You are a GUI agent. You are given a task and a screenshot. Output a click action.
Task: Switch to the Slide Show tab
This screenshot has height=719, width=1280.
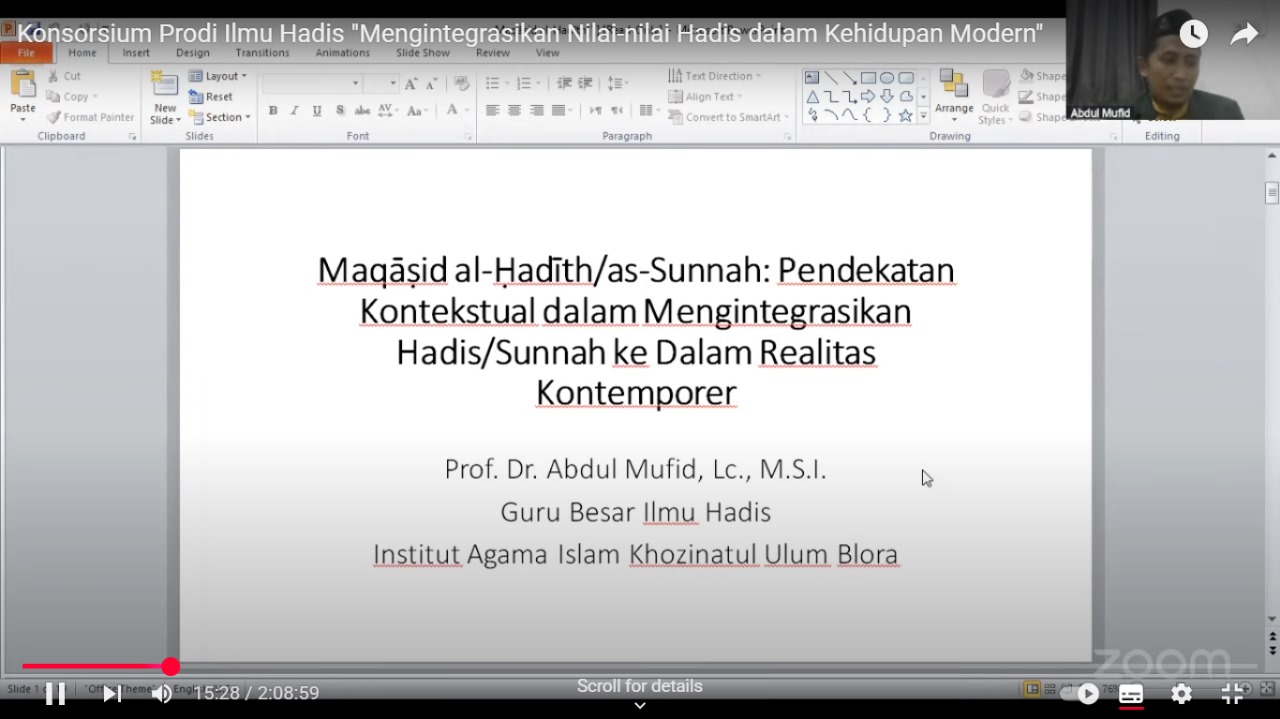(422, 53)
